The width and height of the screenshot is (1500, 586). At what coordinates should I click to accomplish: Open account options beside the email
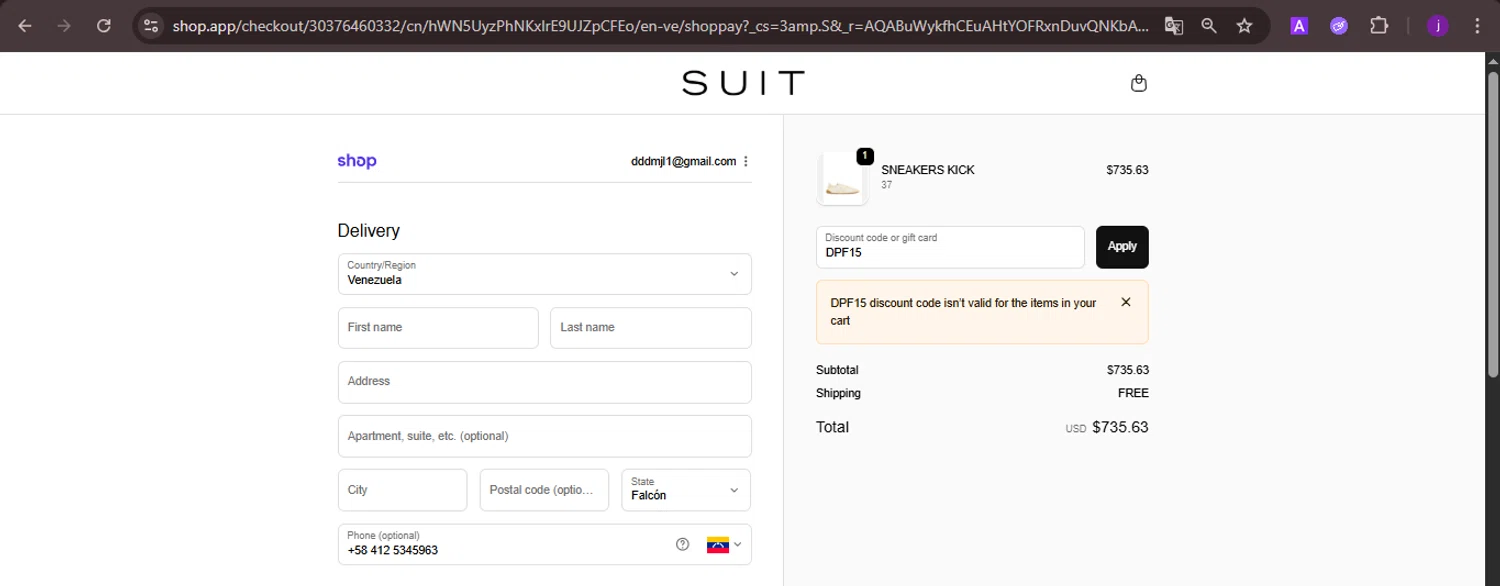pyautogui.click(x=746, y=161)
